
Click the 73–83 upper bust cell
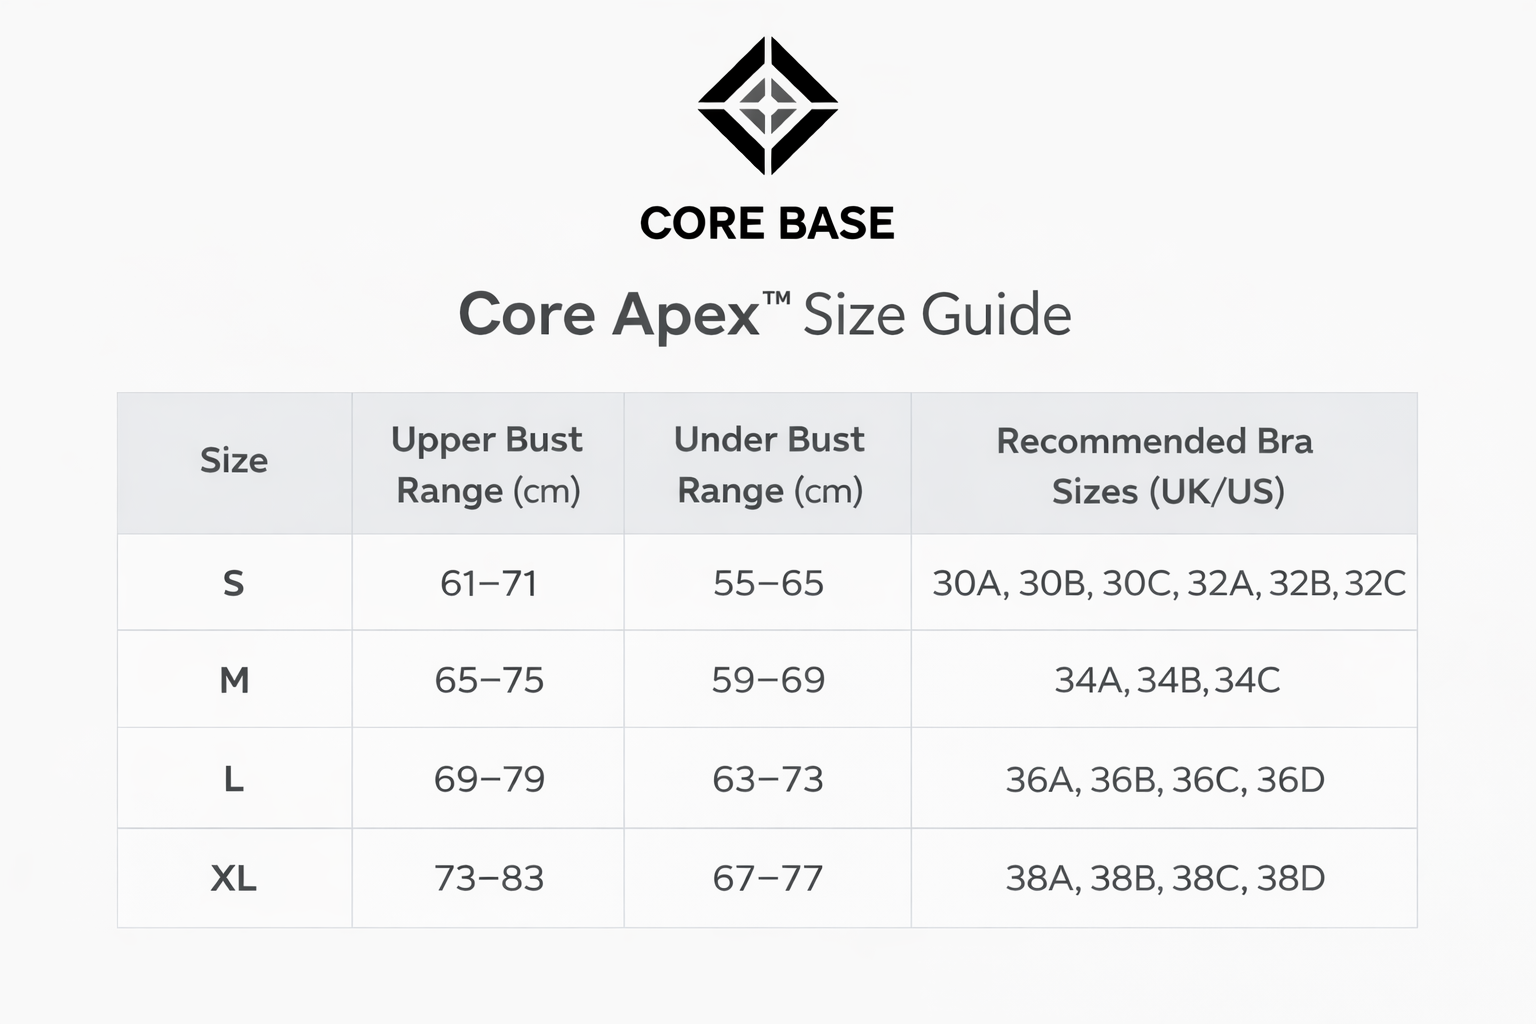489,878
